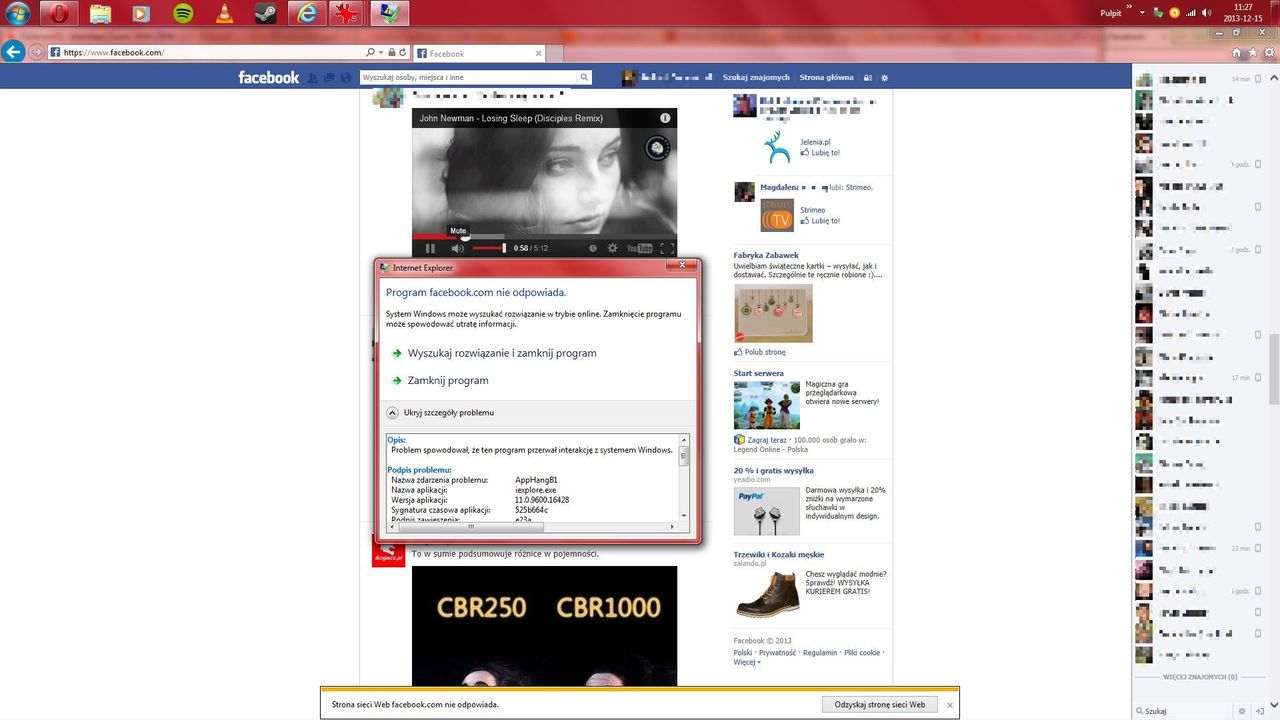The width and height of the screenshot is (1280, 720).
Task: Open Fabryka Zabawek ad thumbnail
Action: (x=773, y=313)
